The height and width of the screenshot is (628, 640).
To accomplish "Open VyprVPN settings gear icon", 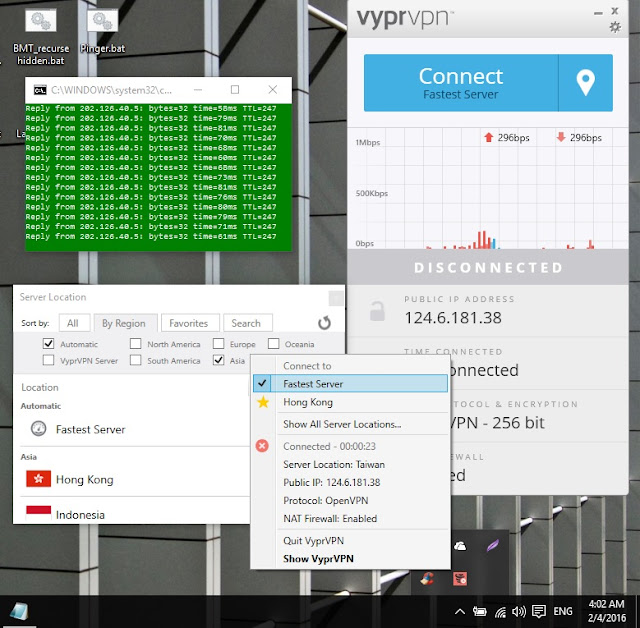I will (615, 27).
